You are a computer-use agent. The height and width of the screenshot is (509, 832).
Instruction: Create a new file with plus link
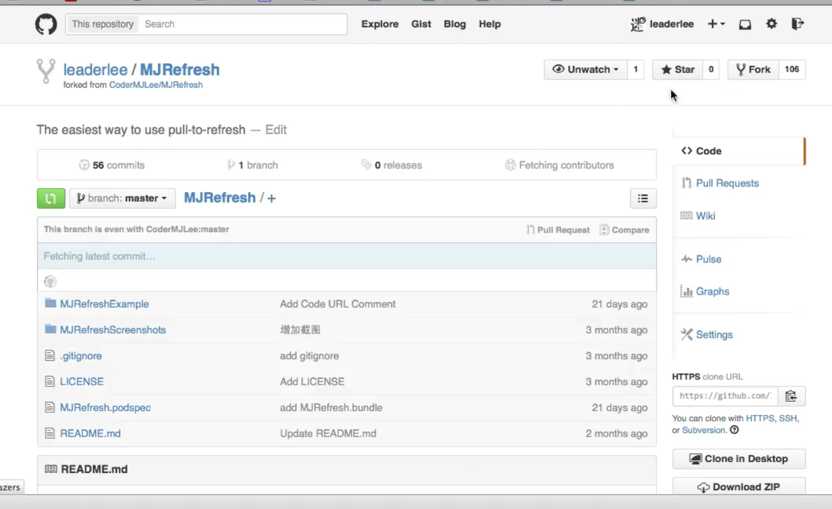click(x=272, y=199)
